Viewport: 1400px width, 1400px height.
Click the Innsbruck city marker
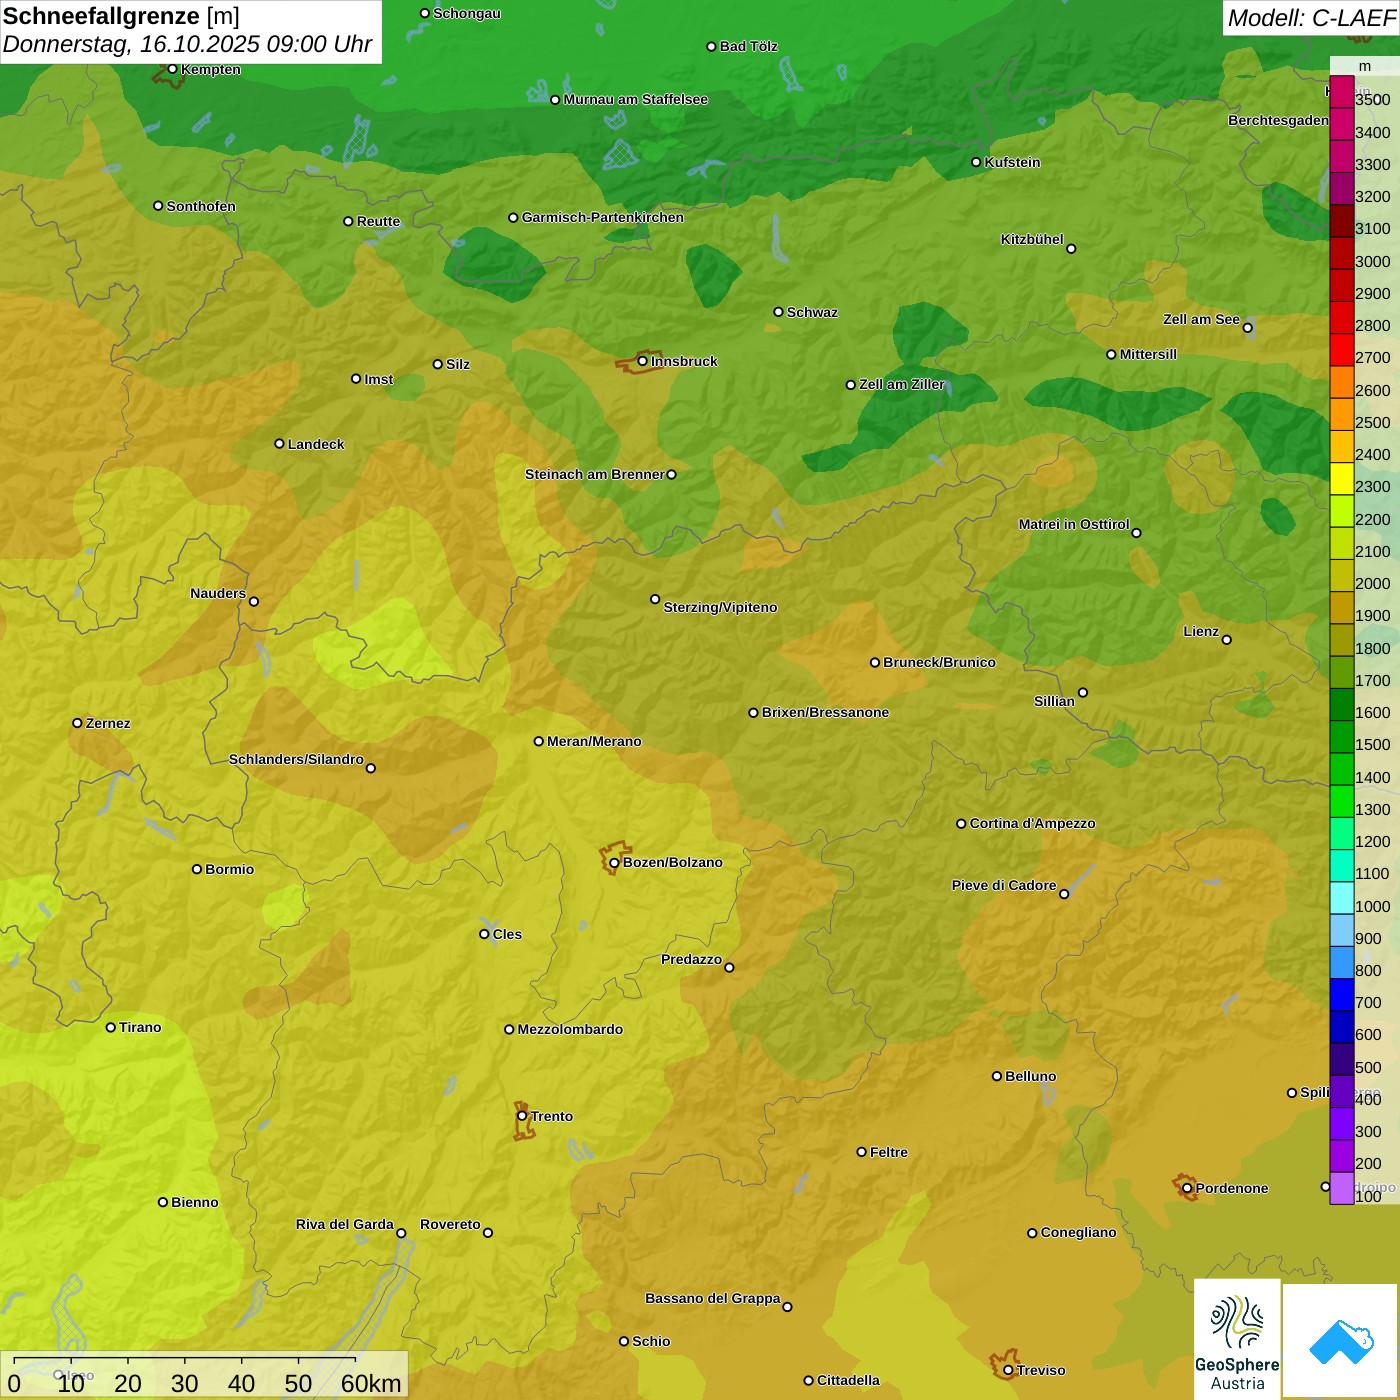pyautogui.click(x=643, y=361)
